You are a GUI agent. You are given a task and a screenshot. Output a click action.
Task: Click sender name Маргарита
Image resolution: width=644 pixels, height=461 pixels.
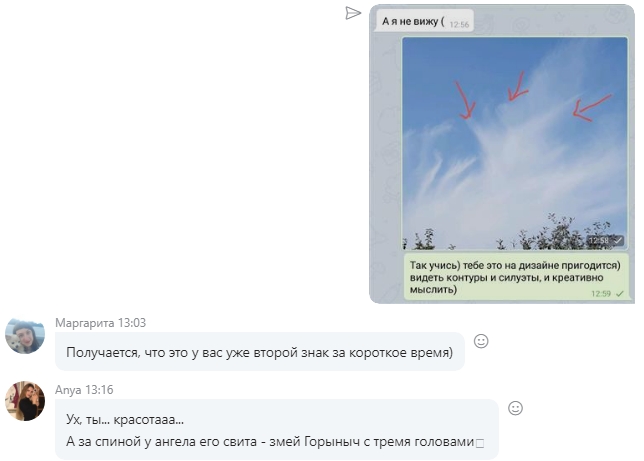coord(85,323)
